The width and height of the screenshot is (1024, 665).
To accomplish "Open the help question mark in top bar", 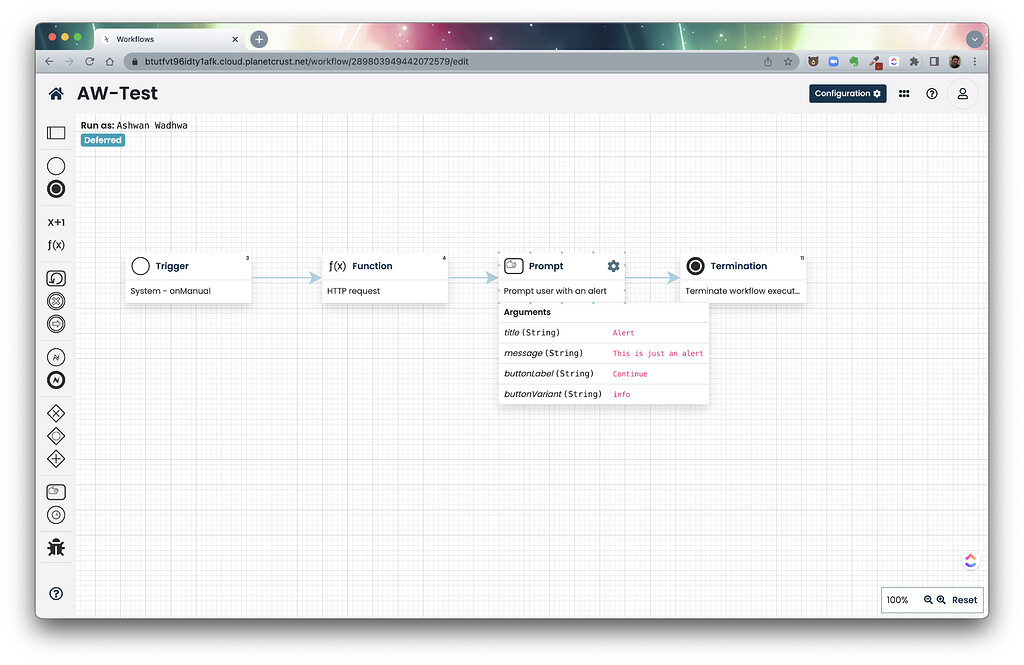I will (931, 93).
